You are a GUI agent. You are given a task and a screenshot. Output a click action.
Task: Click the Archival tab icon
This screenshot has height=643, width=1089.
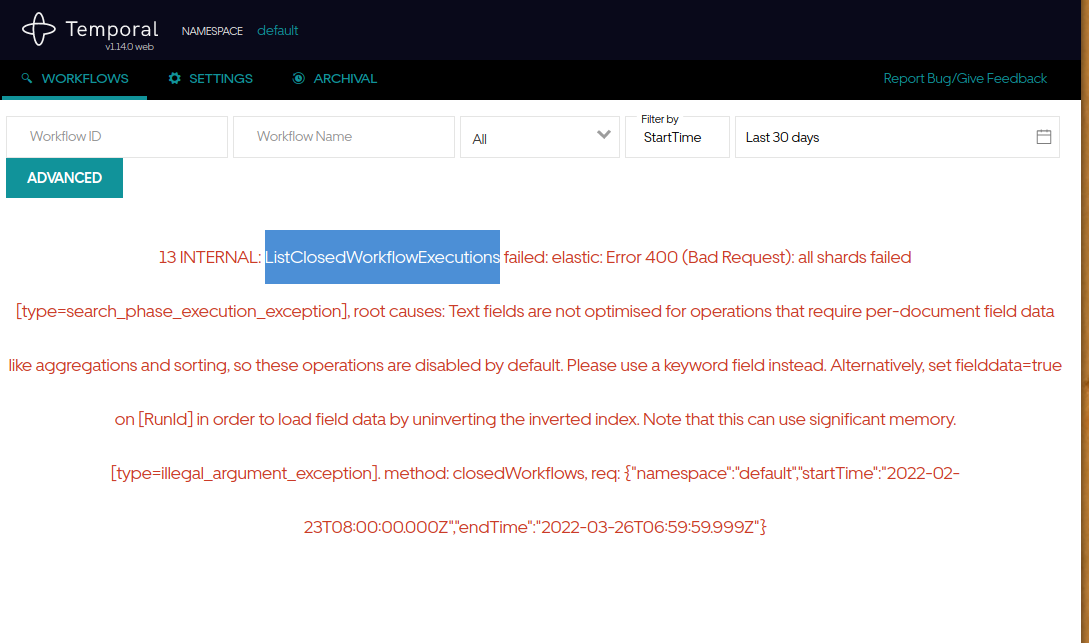pyautogui.click(x=296, y=78)
